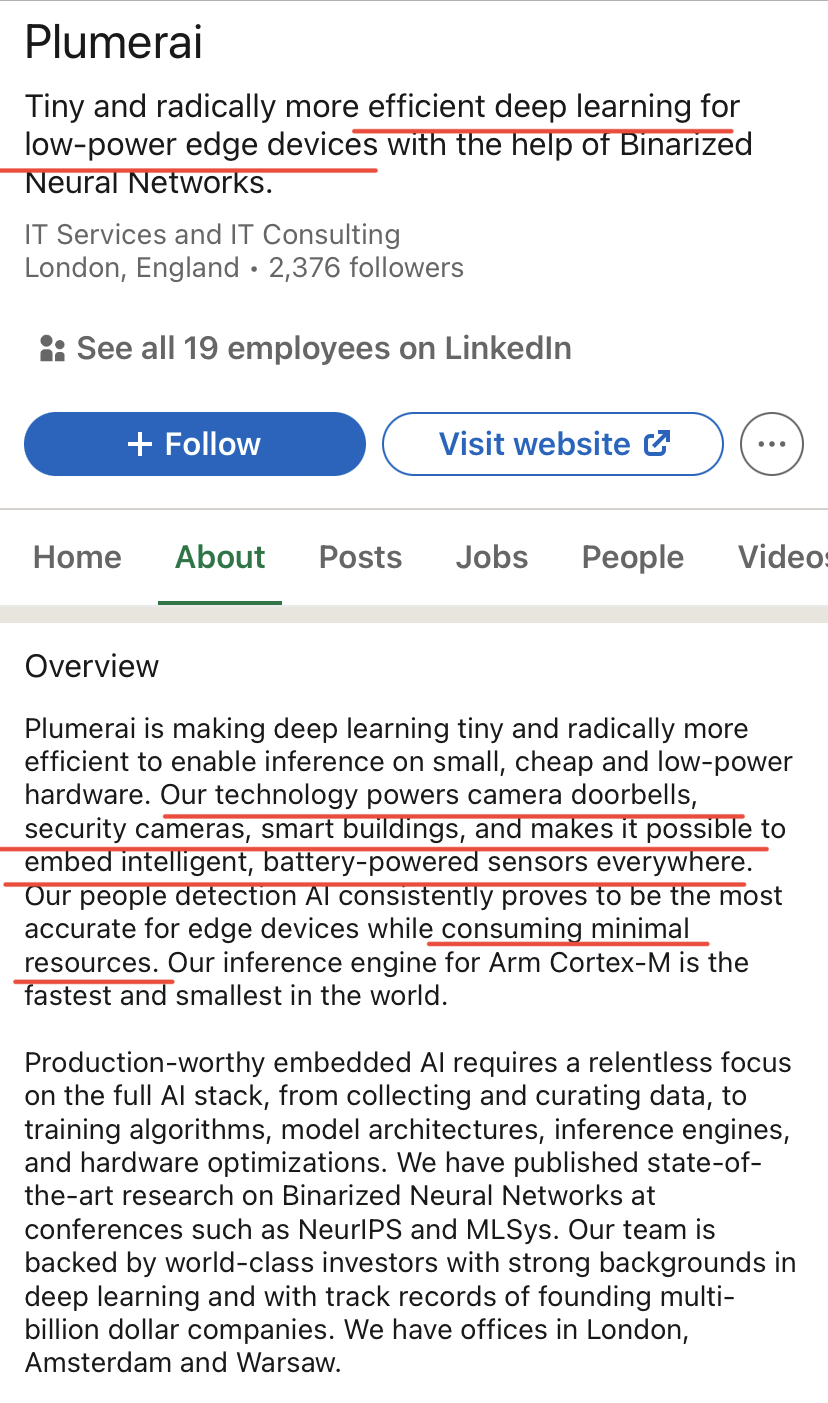
Task: Follow the Plumerai company page
Action: (x=195, y=444)
